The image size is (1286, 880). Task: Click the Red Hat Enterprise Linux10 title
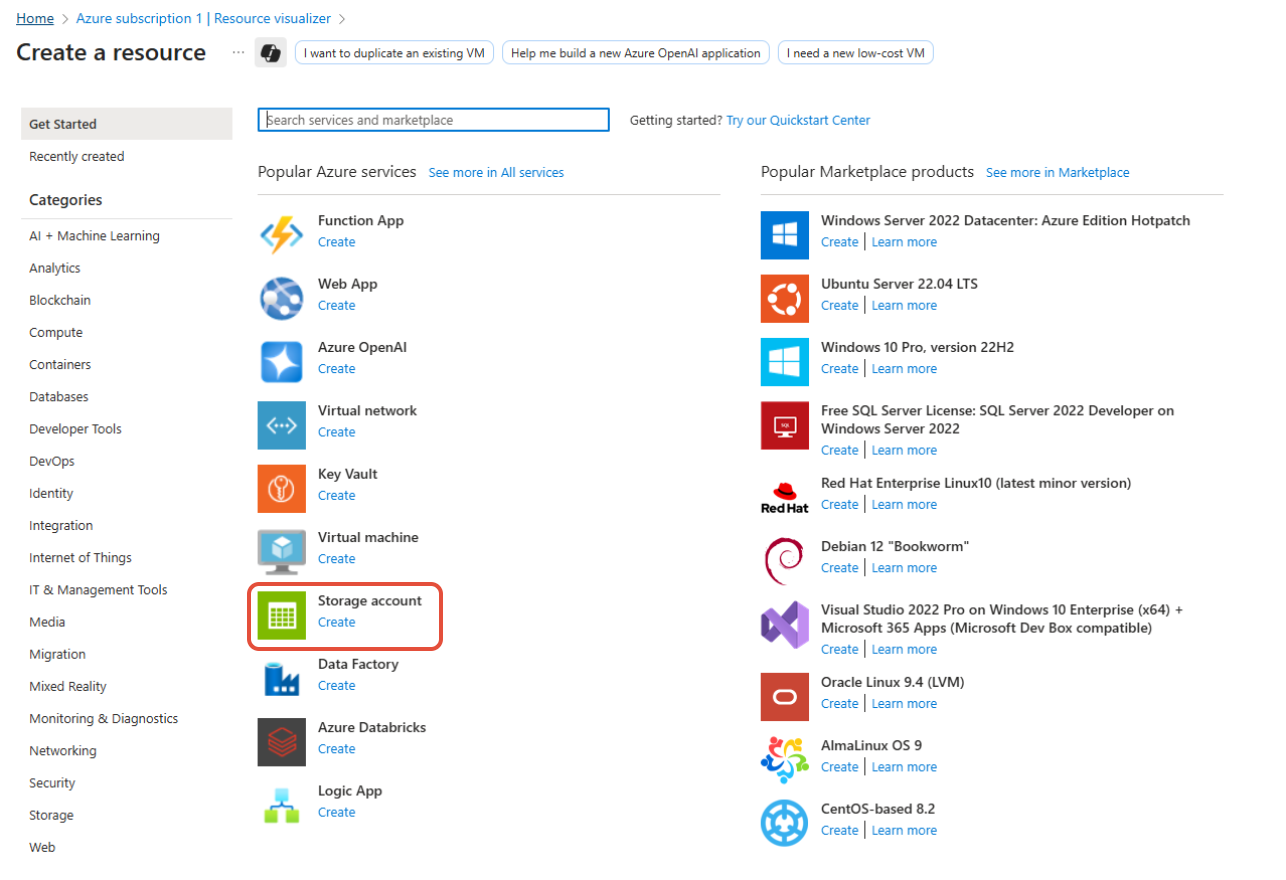[976, 483]
